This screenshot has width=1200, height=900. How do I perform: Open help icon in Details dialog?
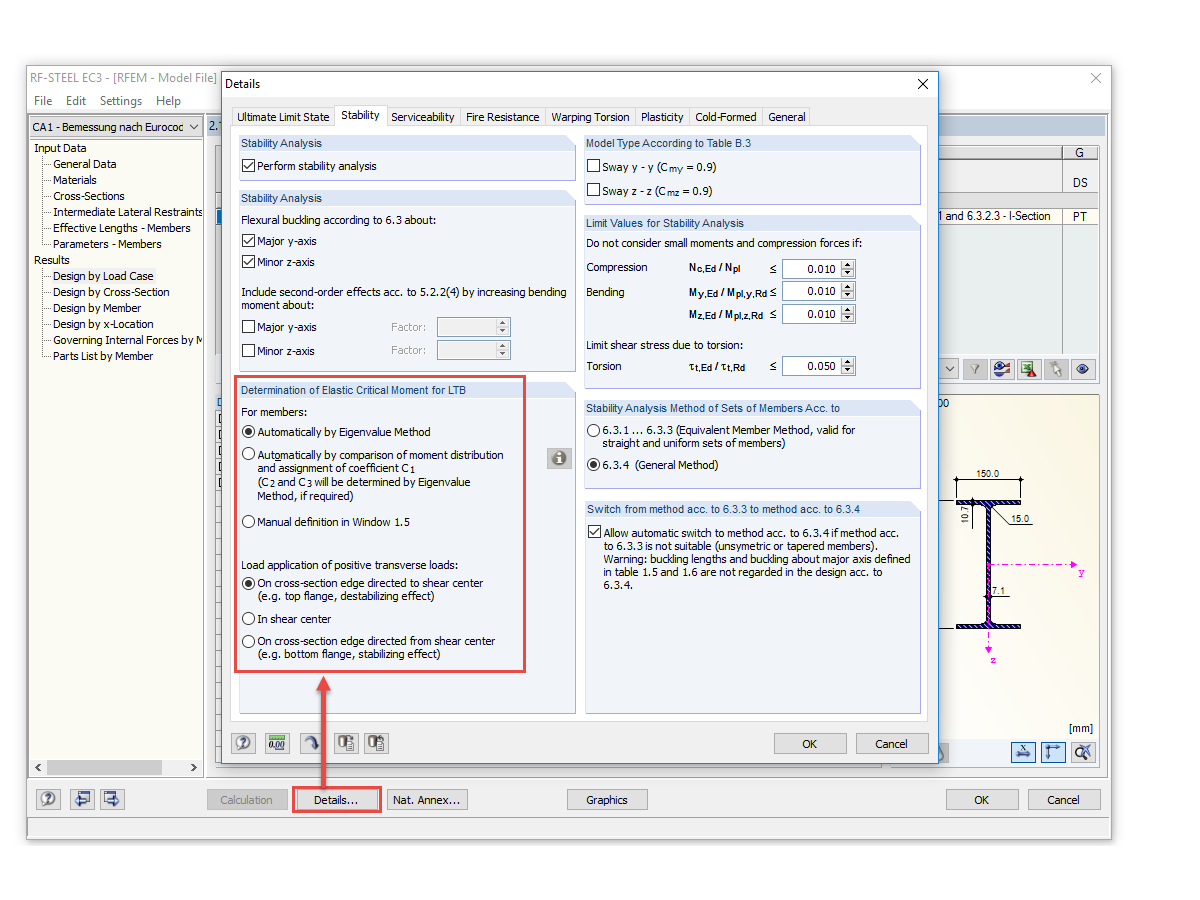[x=243, y=743]
